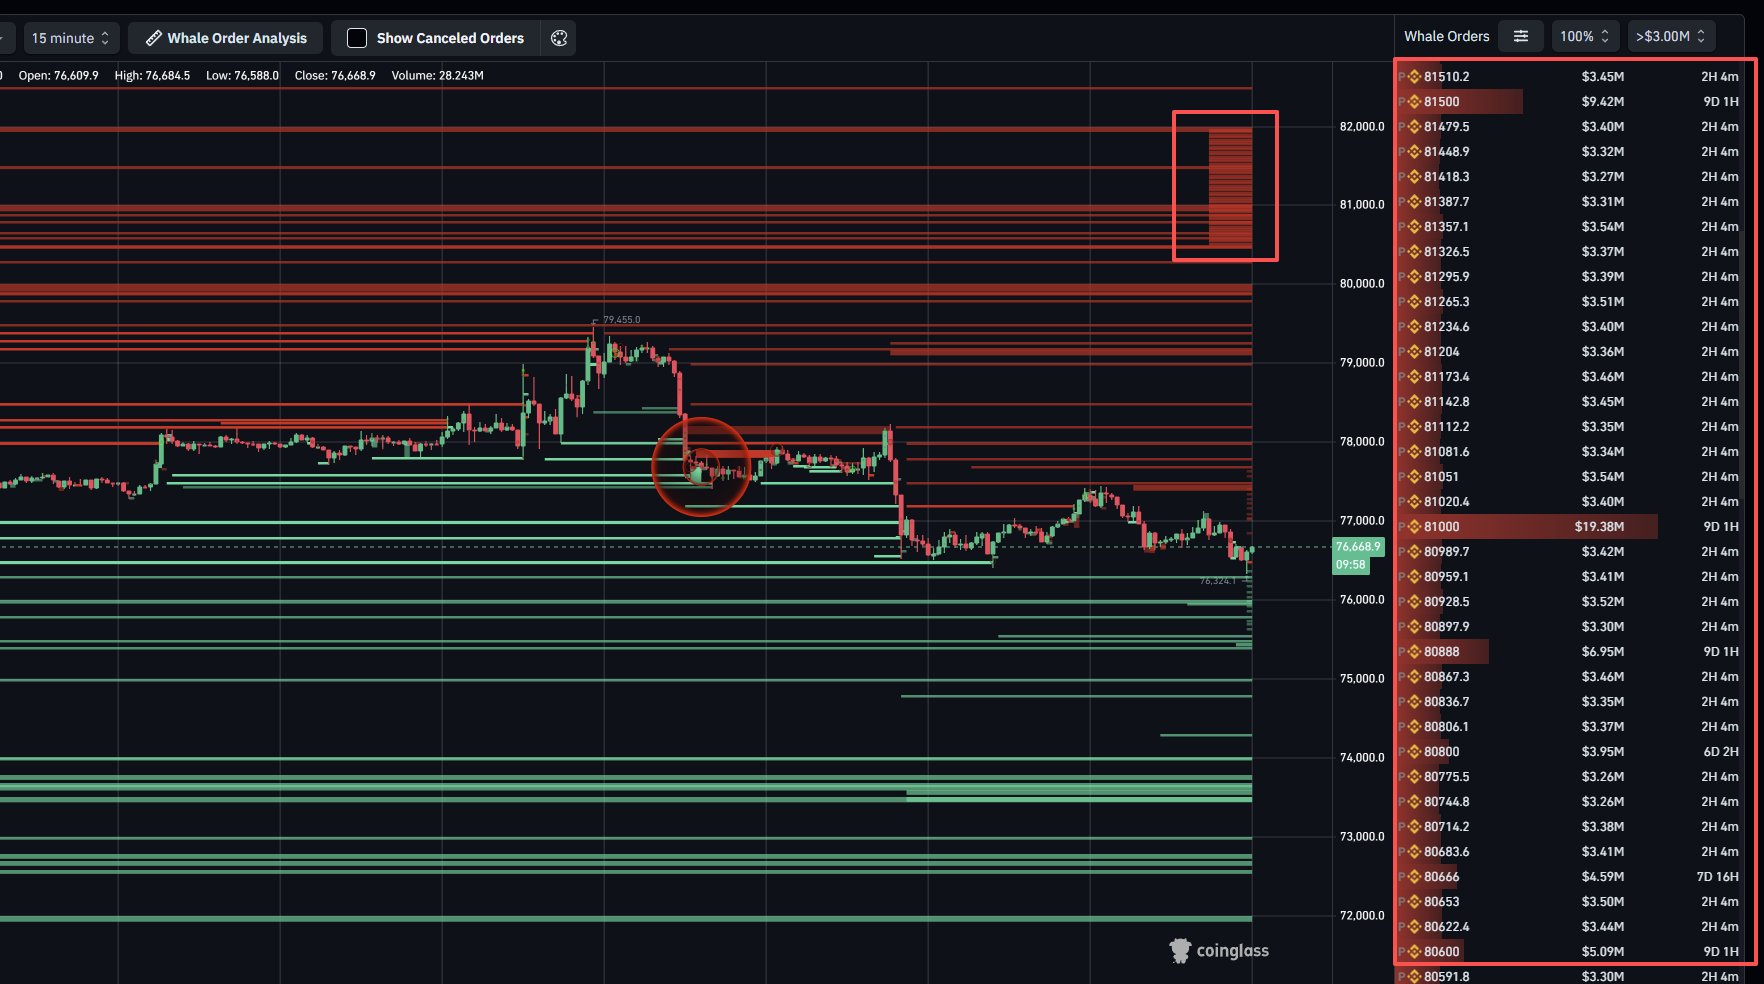Image resolution: width=1764 pixels, height=984 pixels.
Task: Expand the >$3.00M order size filter dropdown
Action: click(1670, 36)
